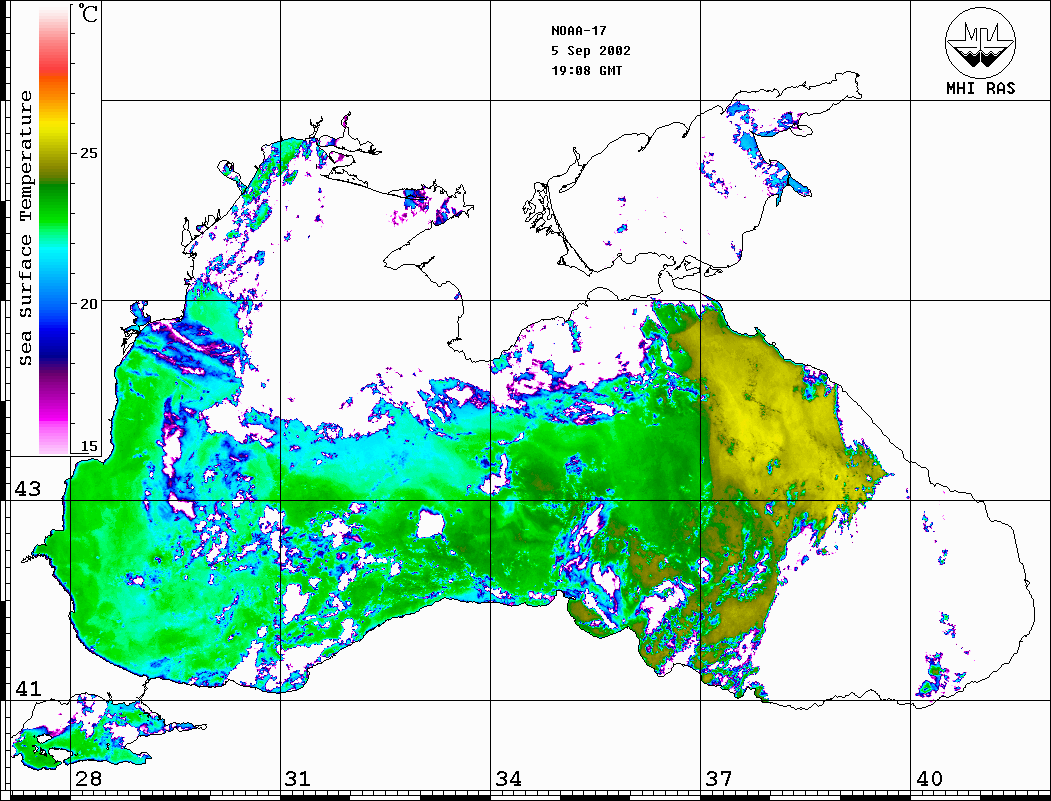Click the temperature color scale bar
Image resolution: width=1051 pixels, height=801 pixels.
tap(54, 231)
